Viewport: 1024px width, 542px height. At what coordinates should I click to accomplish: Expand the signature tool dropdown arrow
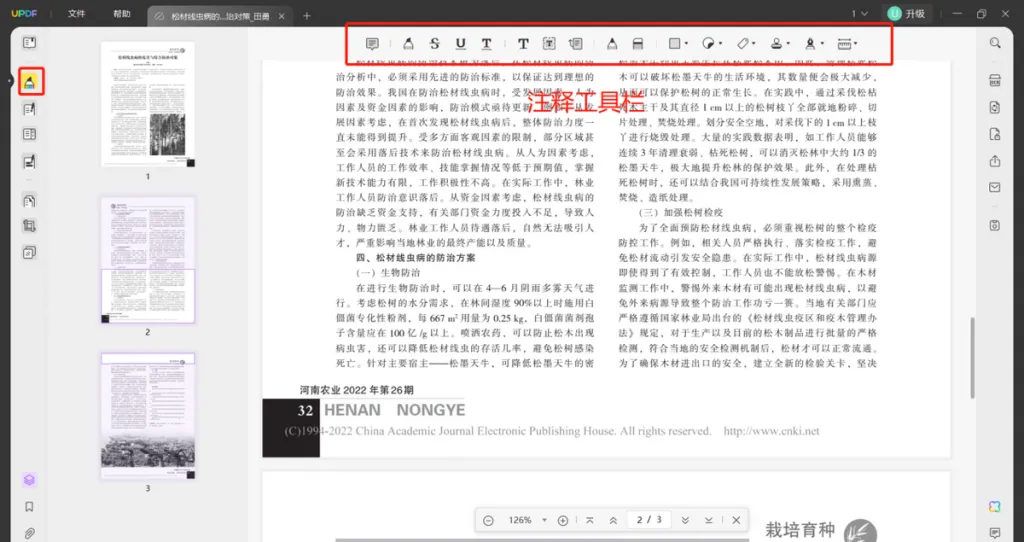pyautogui.click(x=822, y=44)
